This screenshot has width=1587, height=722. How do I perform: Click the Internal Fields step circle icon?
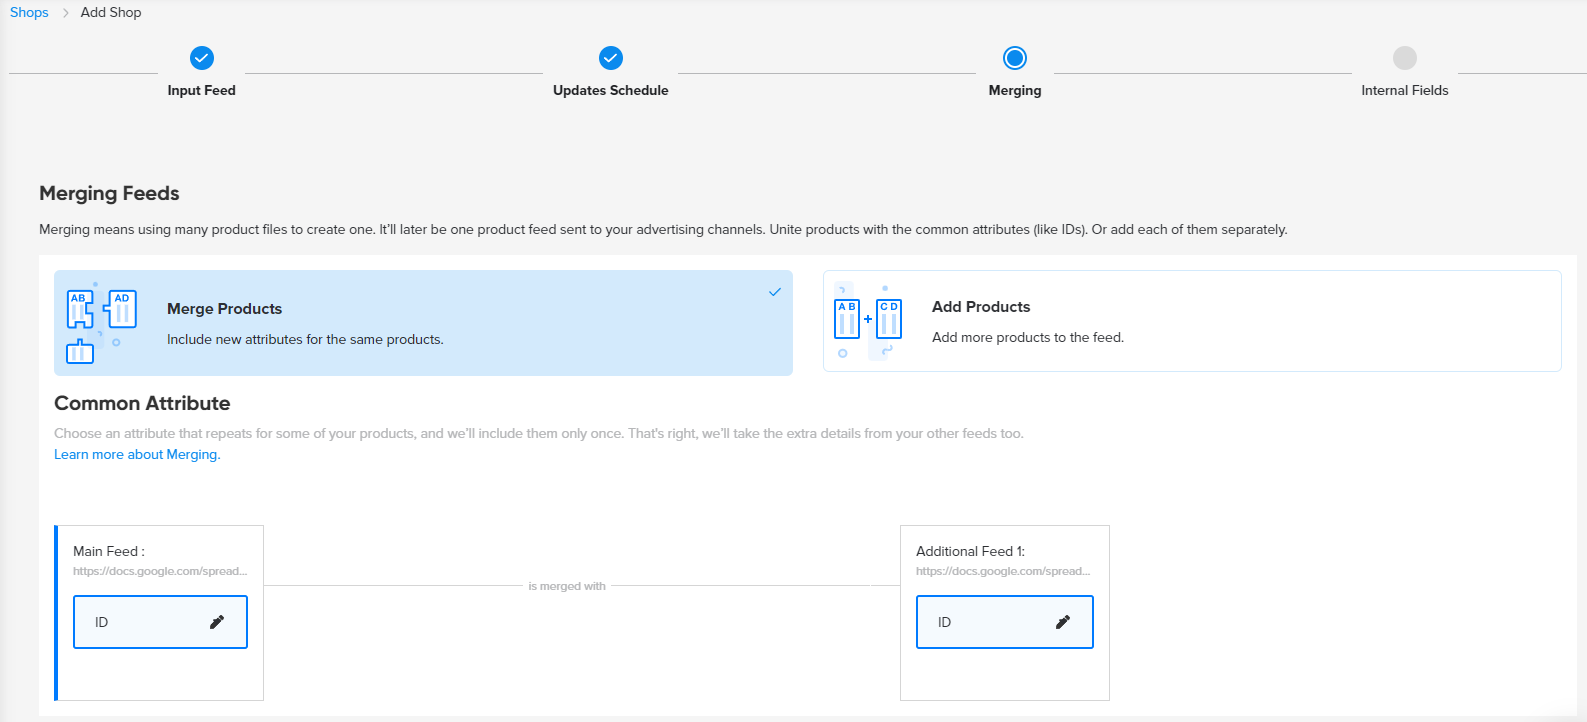[1405, 58]
